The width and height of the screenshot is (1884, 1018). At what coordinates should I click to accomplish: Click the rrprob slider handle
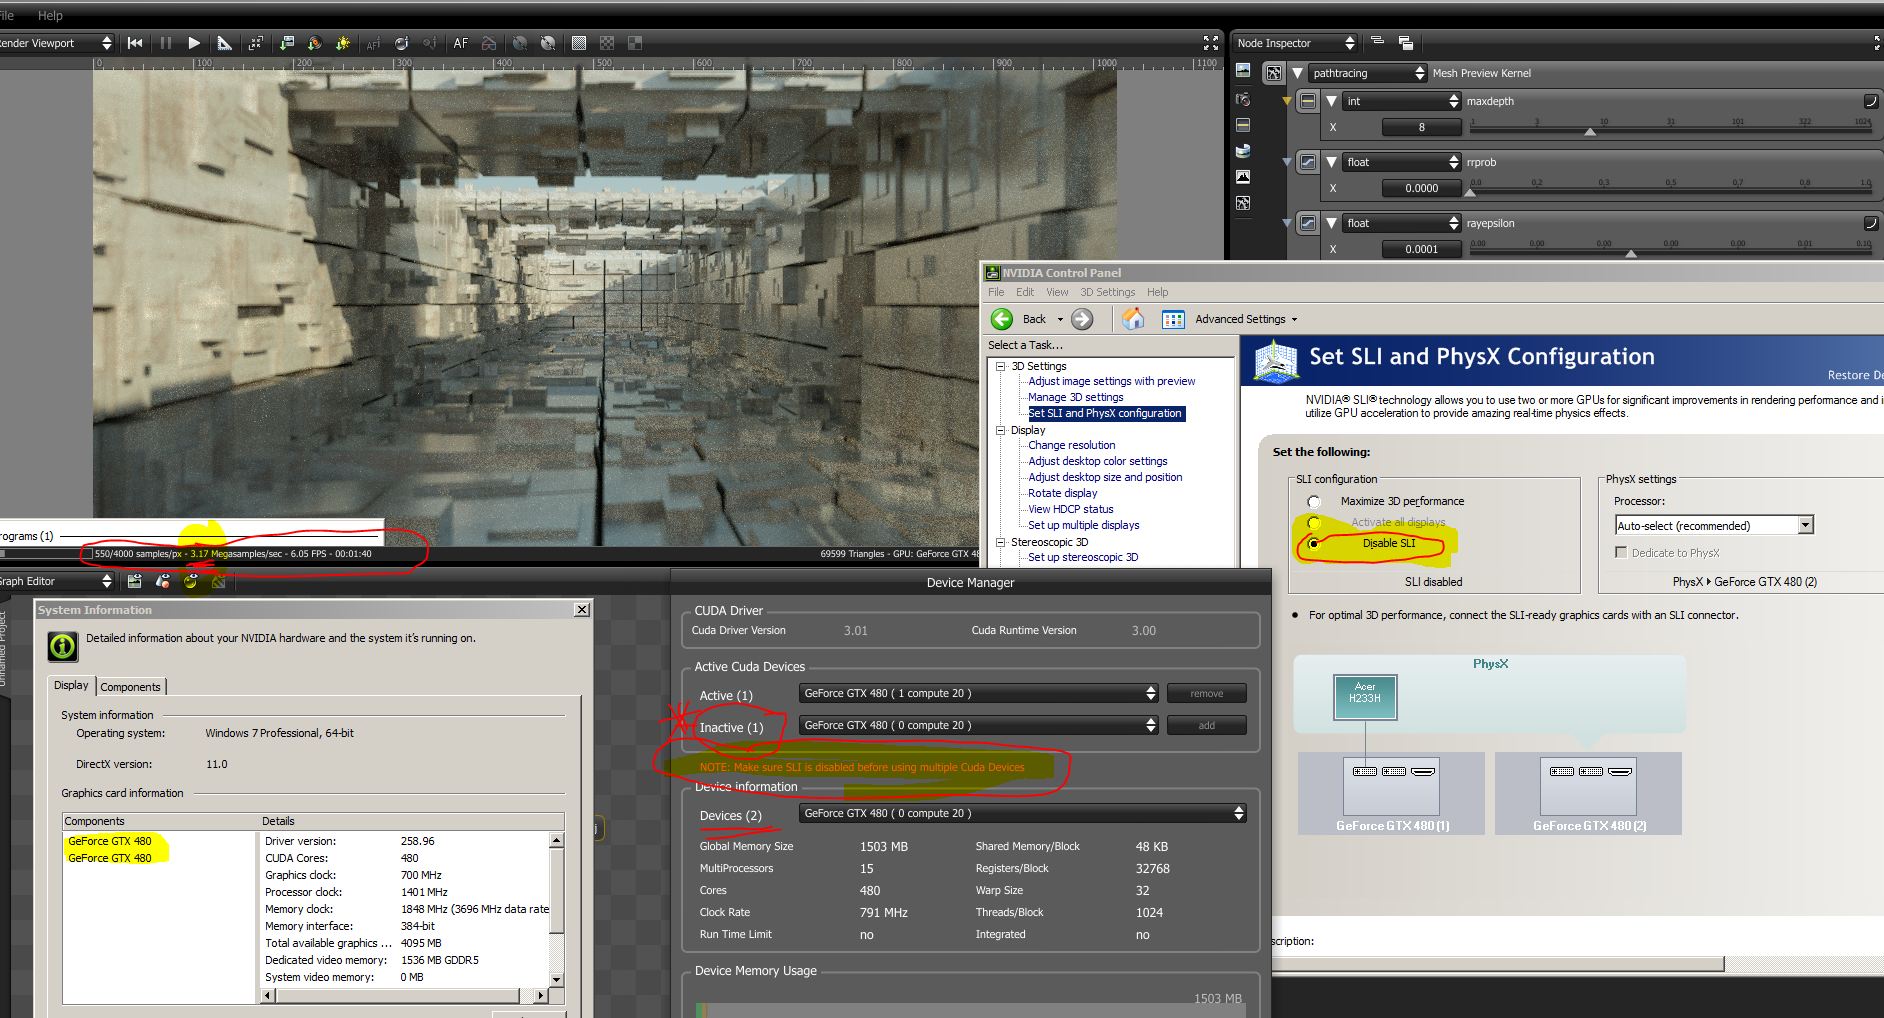tap(1470, 192)
